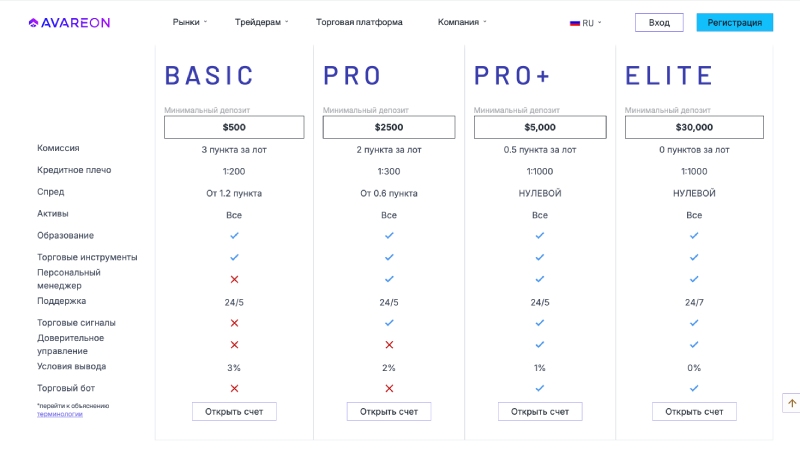Click BASIC trading bot red cross
Image resolution: width=800 pixels, height=455 pixels.
[234, 389]
